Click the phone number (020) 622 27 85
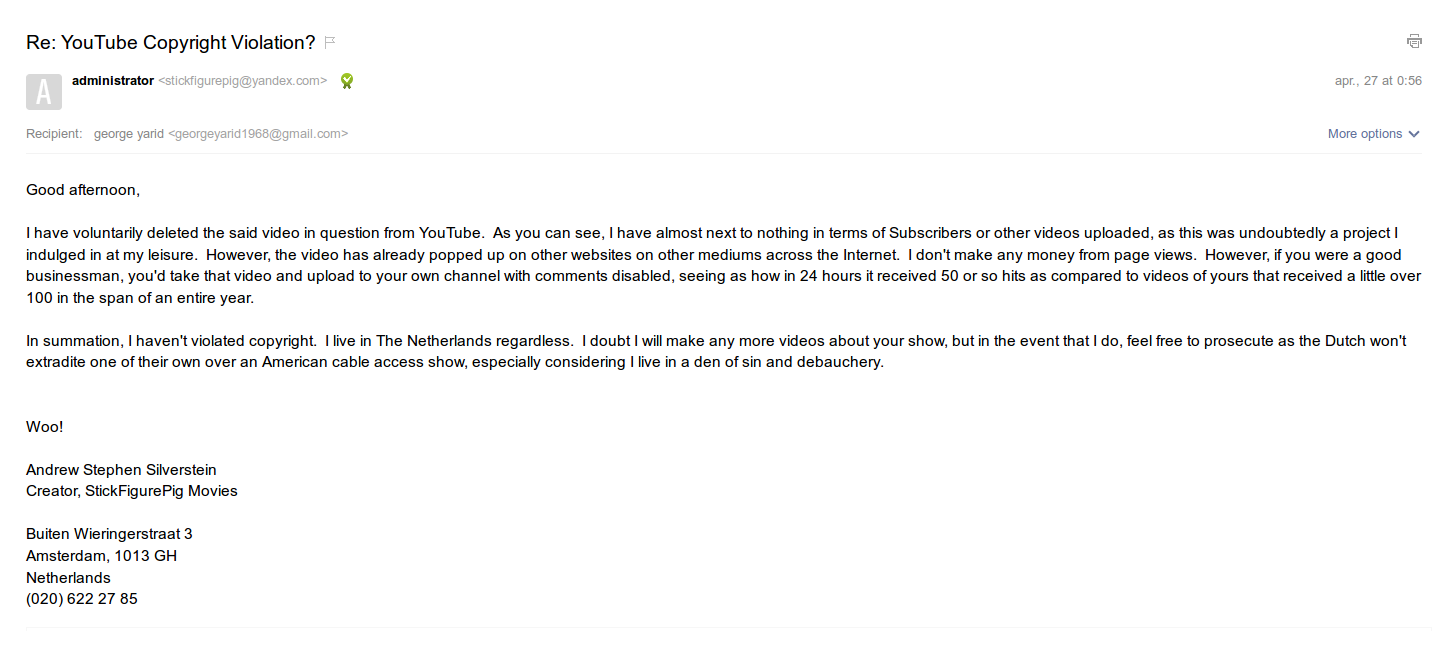 click(x=82, y=599)
